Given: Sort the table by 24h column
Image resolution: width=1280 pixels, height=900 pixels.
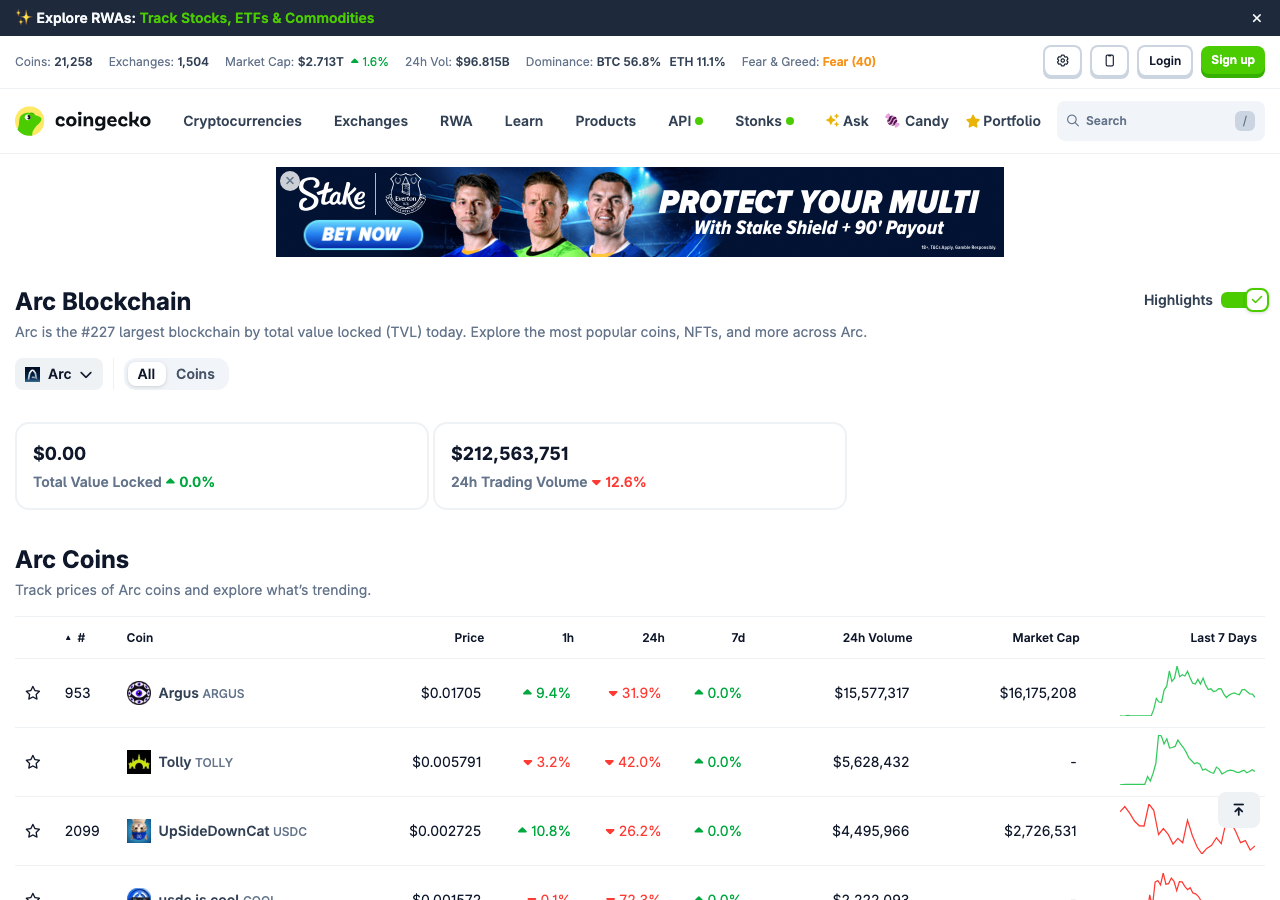Looking at the screenshot, I should (x=653, y=638).
